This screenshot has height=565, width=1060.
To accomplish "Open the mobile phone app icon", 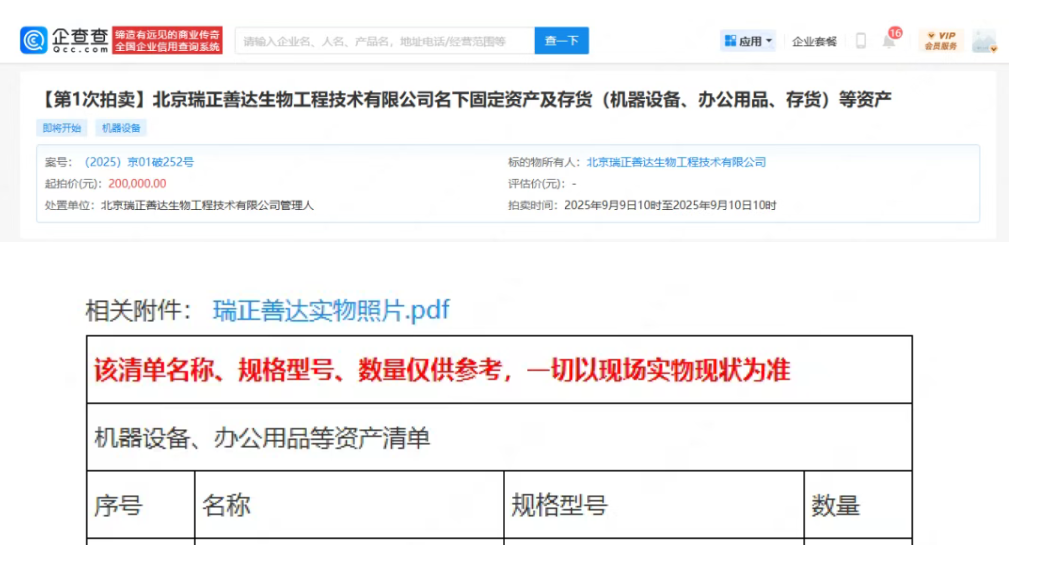I will point(861,41).
